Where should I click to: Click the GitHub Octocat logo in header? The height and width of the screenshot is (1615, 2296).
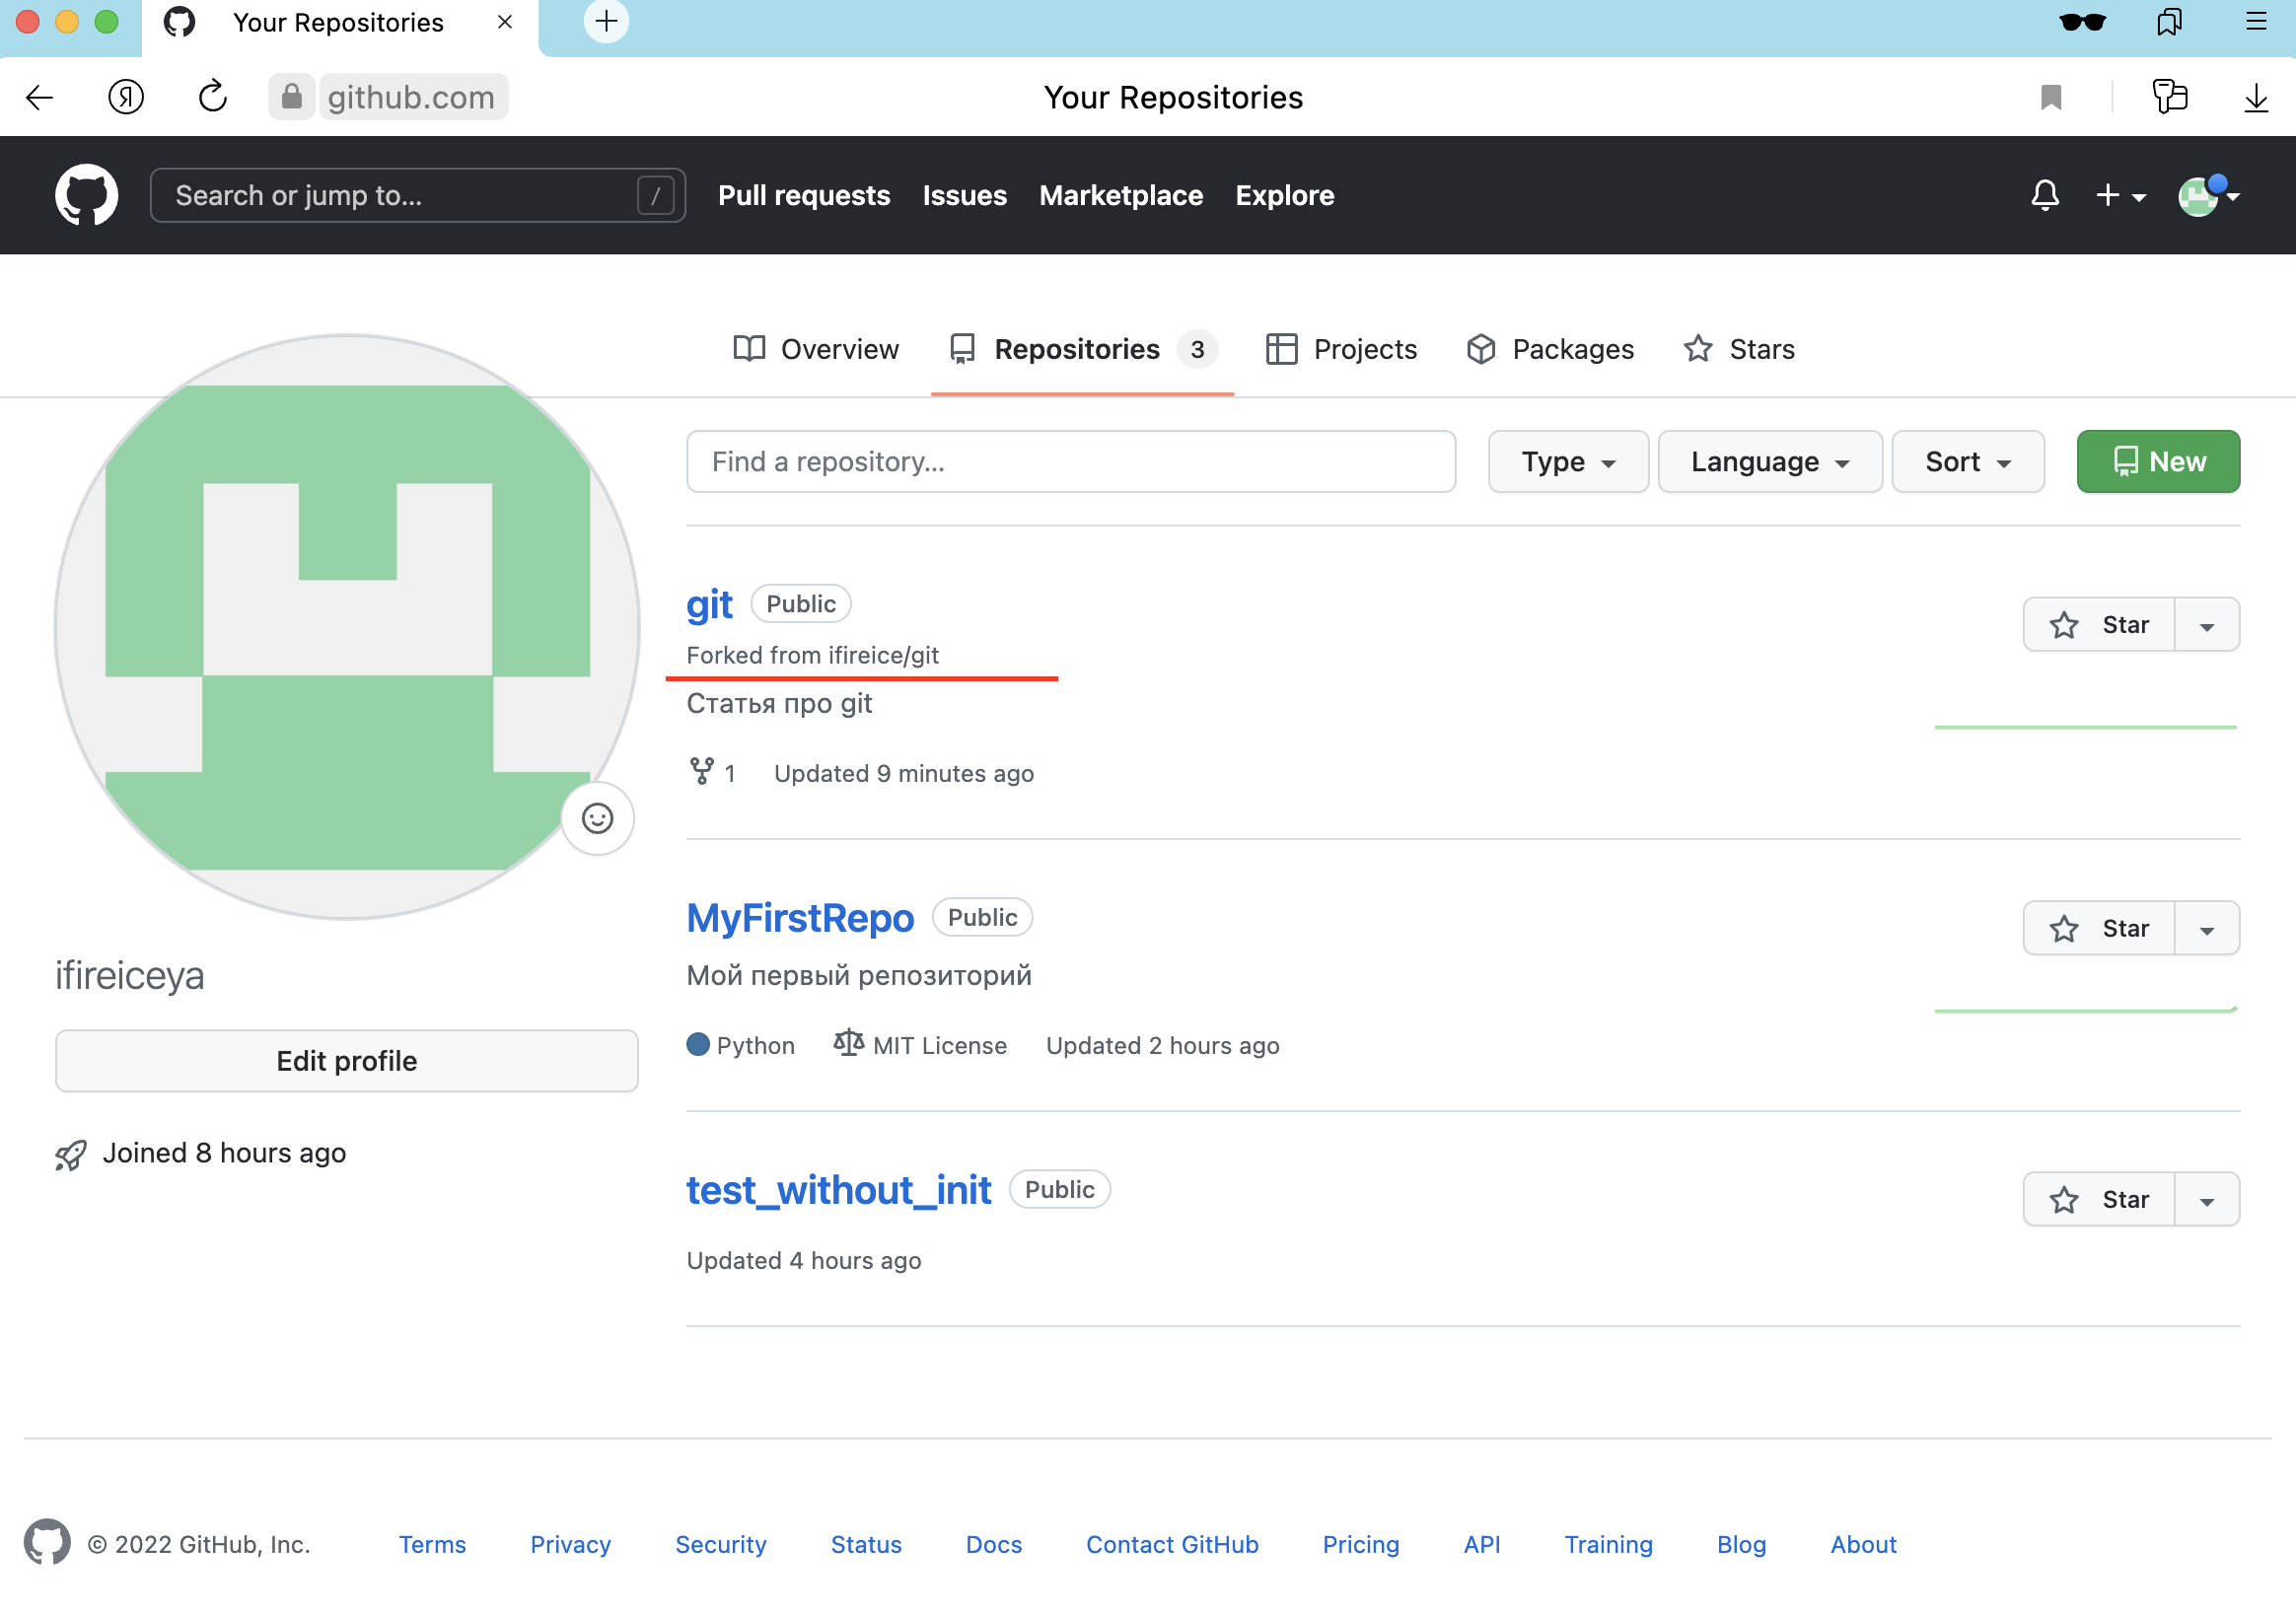(86, 195)
